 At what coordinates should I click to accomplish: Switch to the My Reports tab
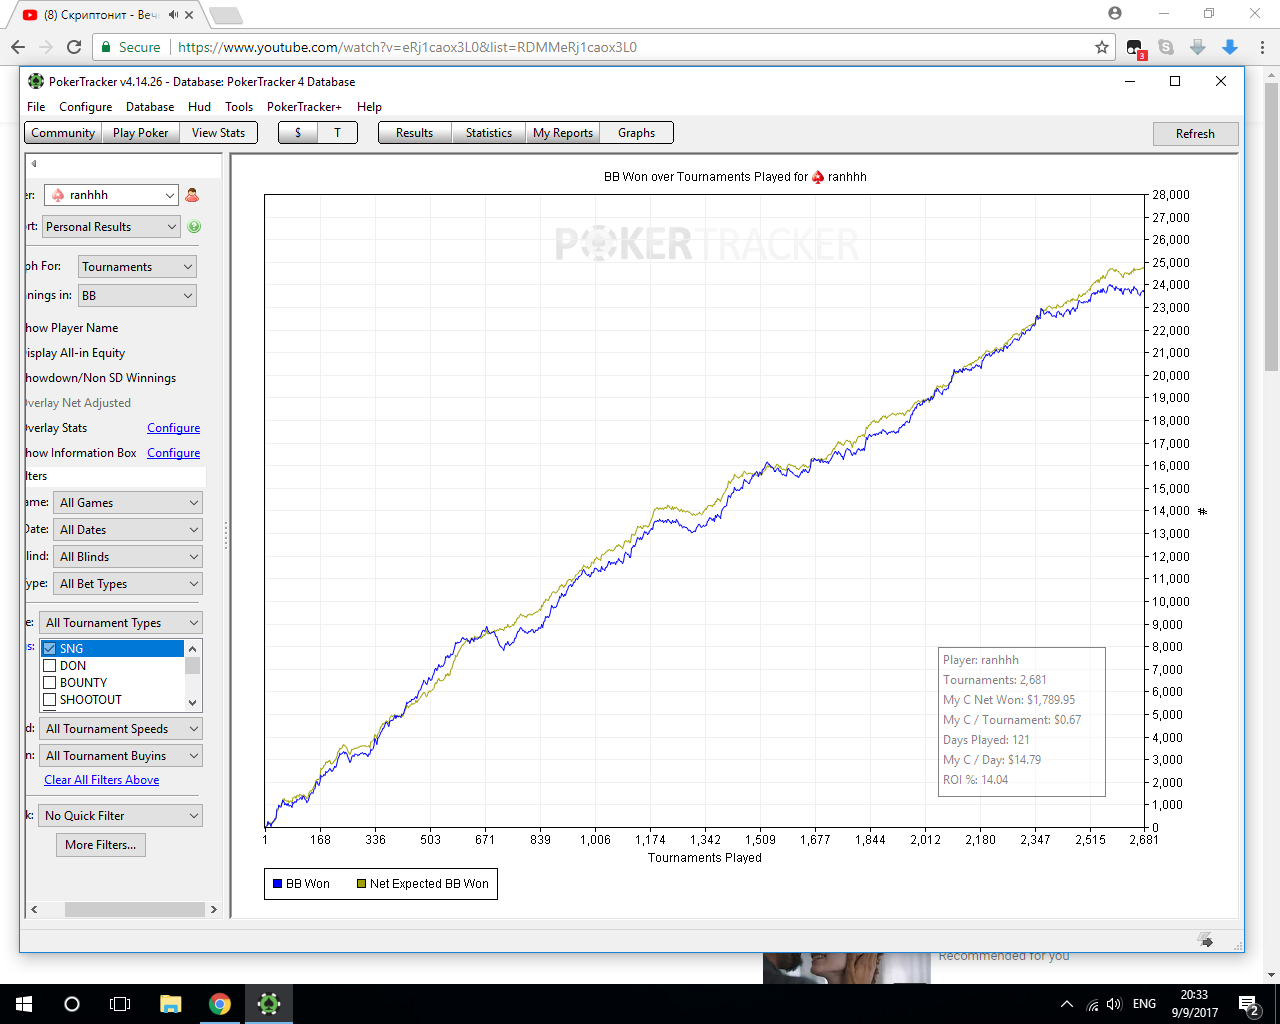[563, 133]
